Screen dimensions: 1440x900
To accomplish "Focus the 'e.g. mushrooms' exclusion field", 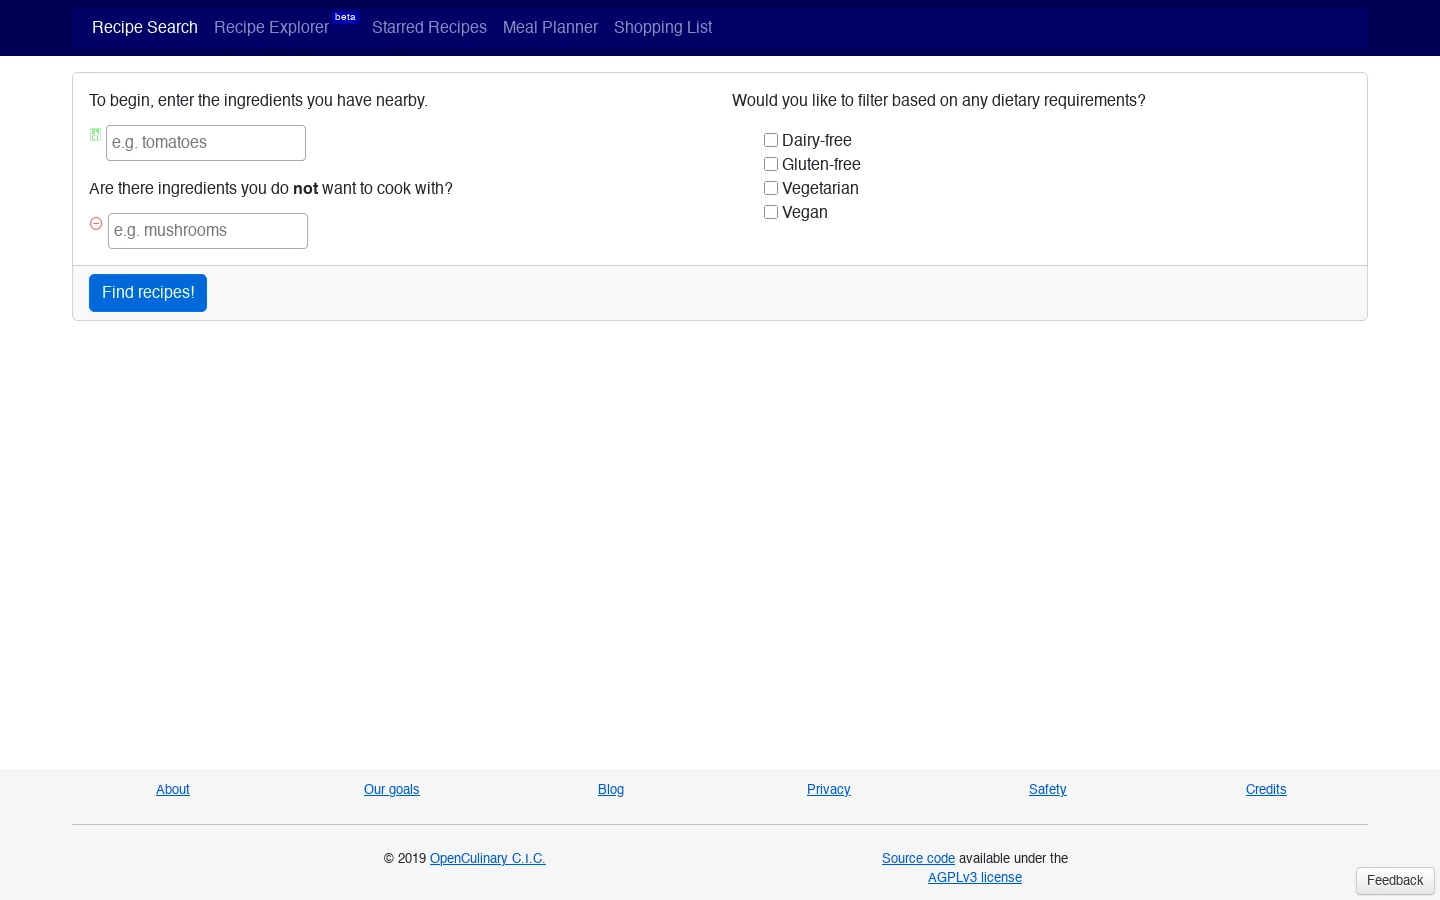I will coord(208,231).
